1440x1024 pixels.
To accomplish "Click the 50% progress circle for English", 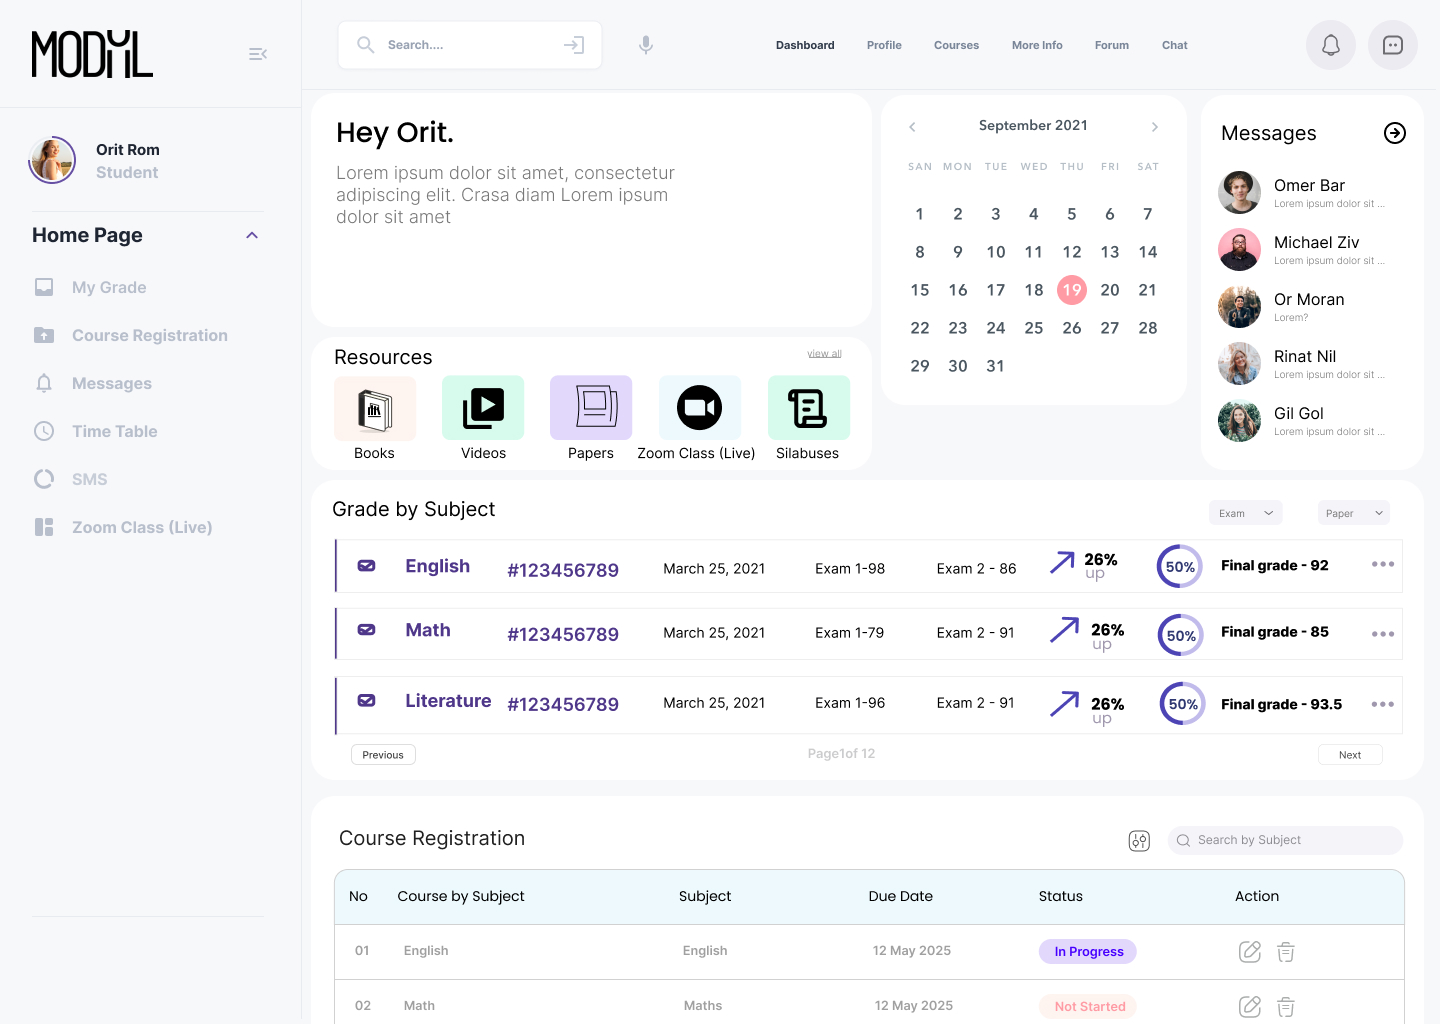I will click(x=1179, y=567).
